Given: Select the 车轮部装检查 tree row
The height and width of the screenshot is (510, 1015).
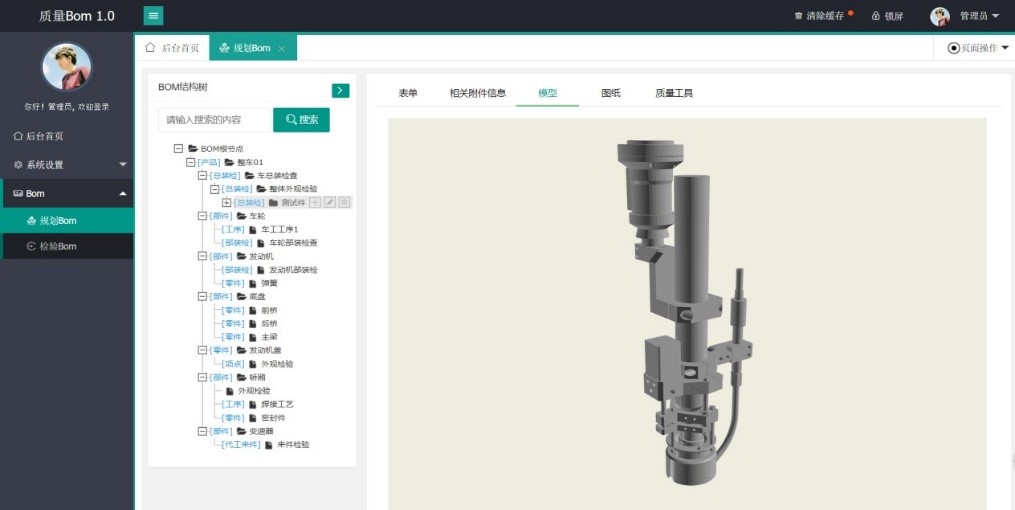Looking at the screenshot, I should coord(269,243).
